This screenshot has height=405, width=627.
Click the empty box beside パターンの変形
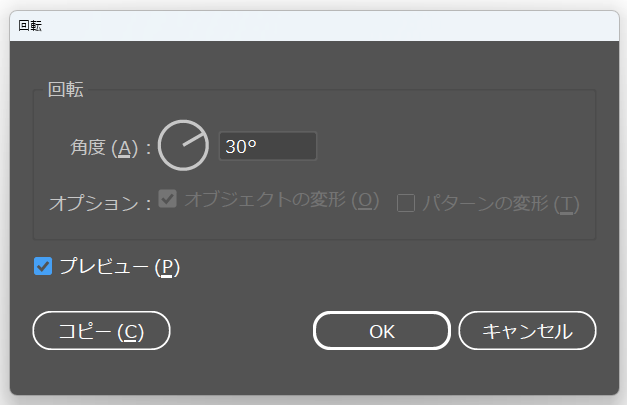pyautogui.click(x=406, y=203)
